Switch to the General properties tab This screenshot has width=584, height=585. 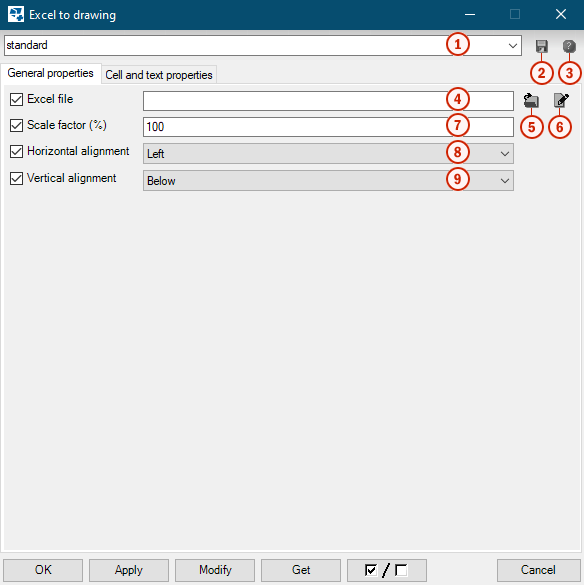point(50,73)
